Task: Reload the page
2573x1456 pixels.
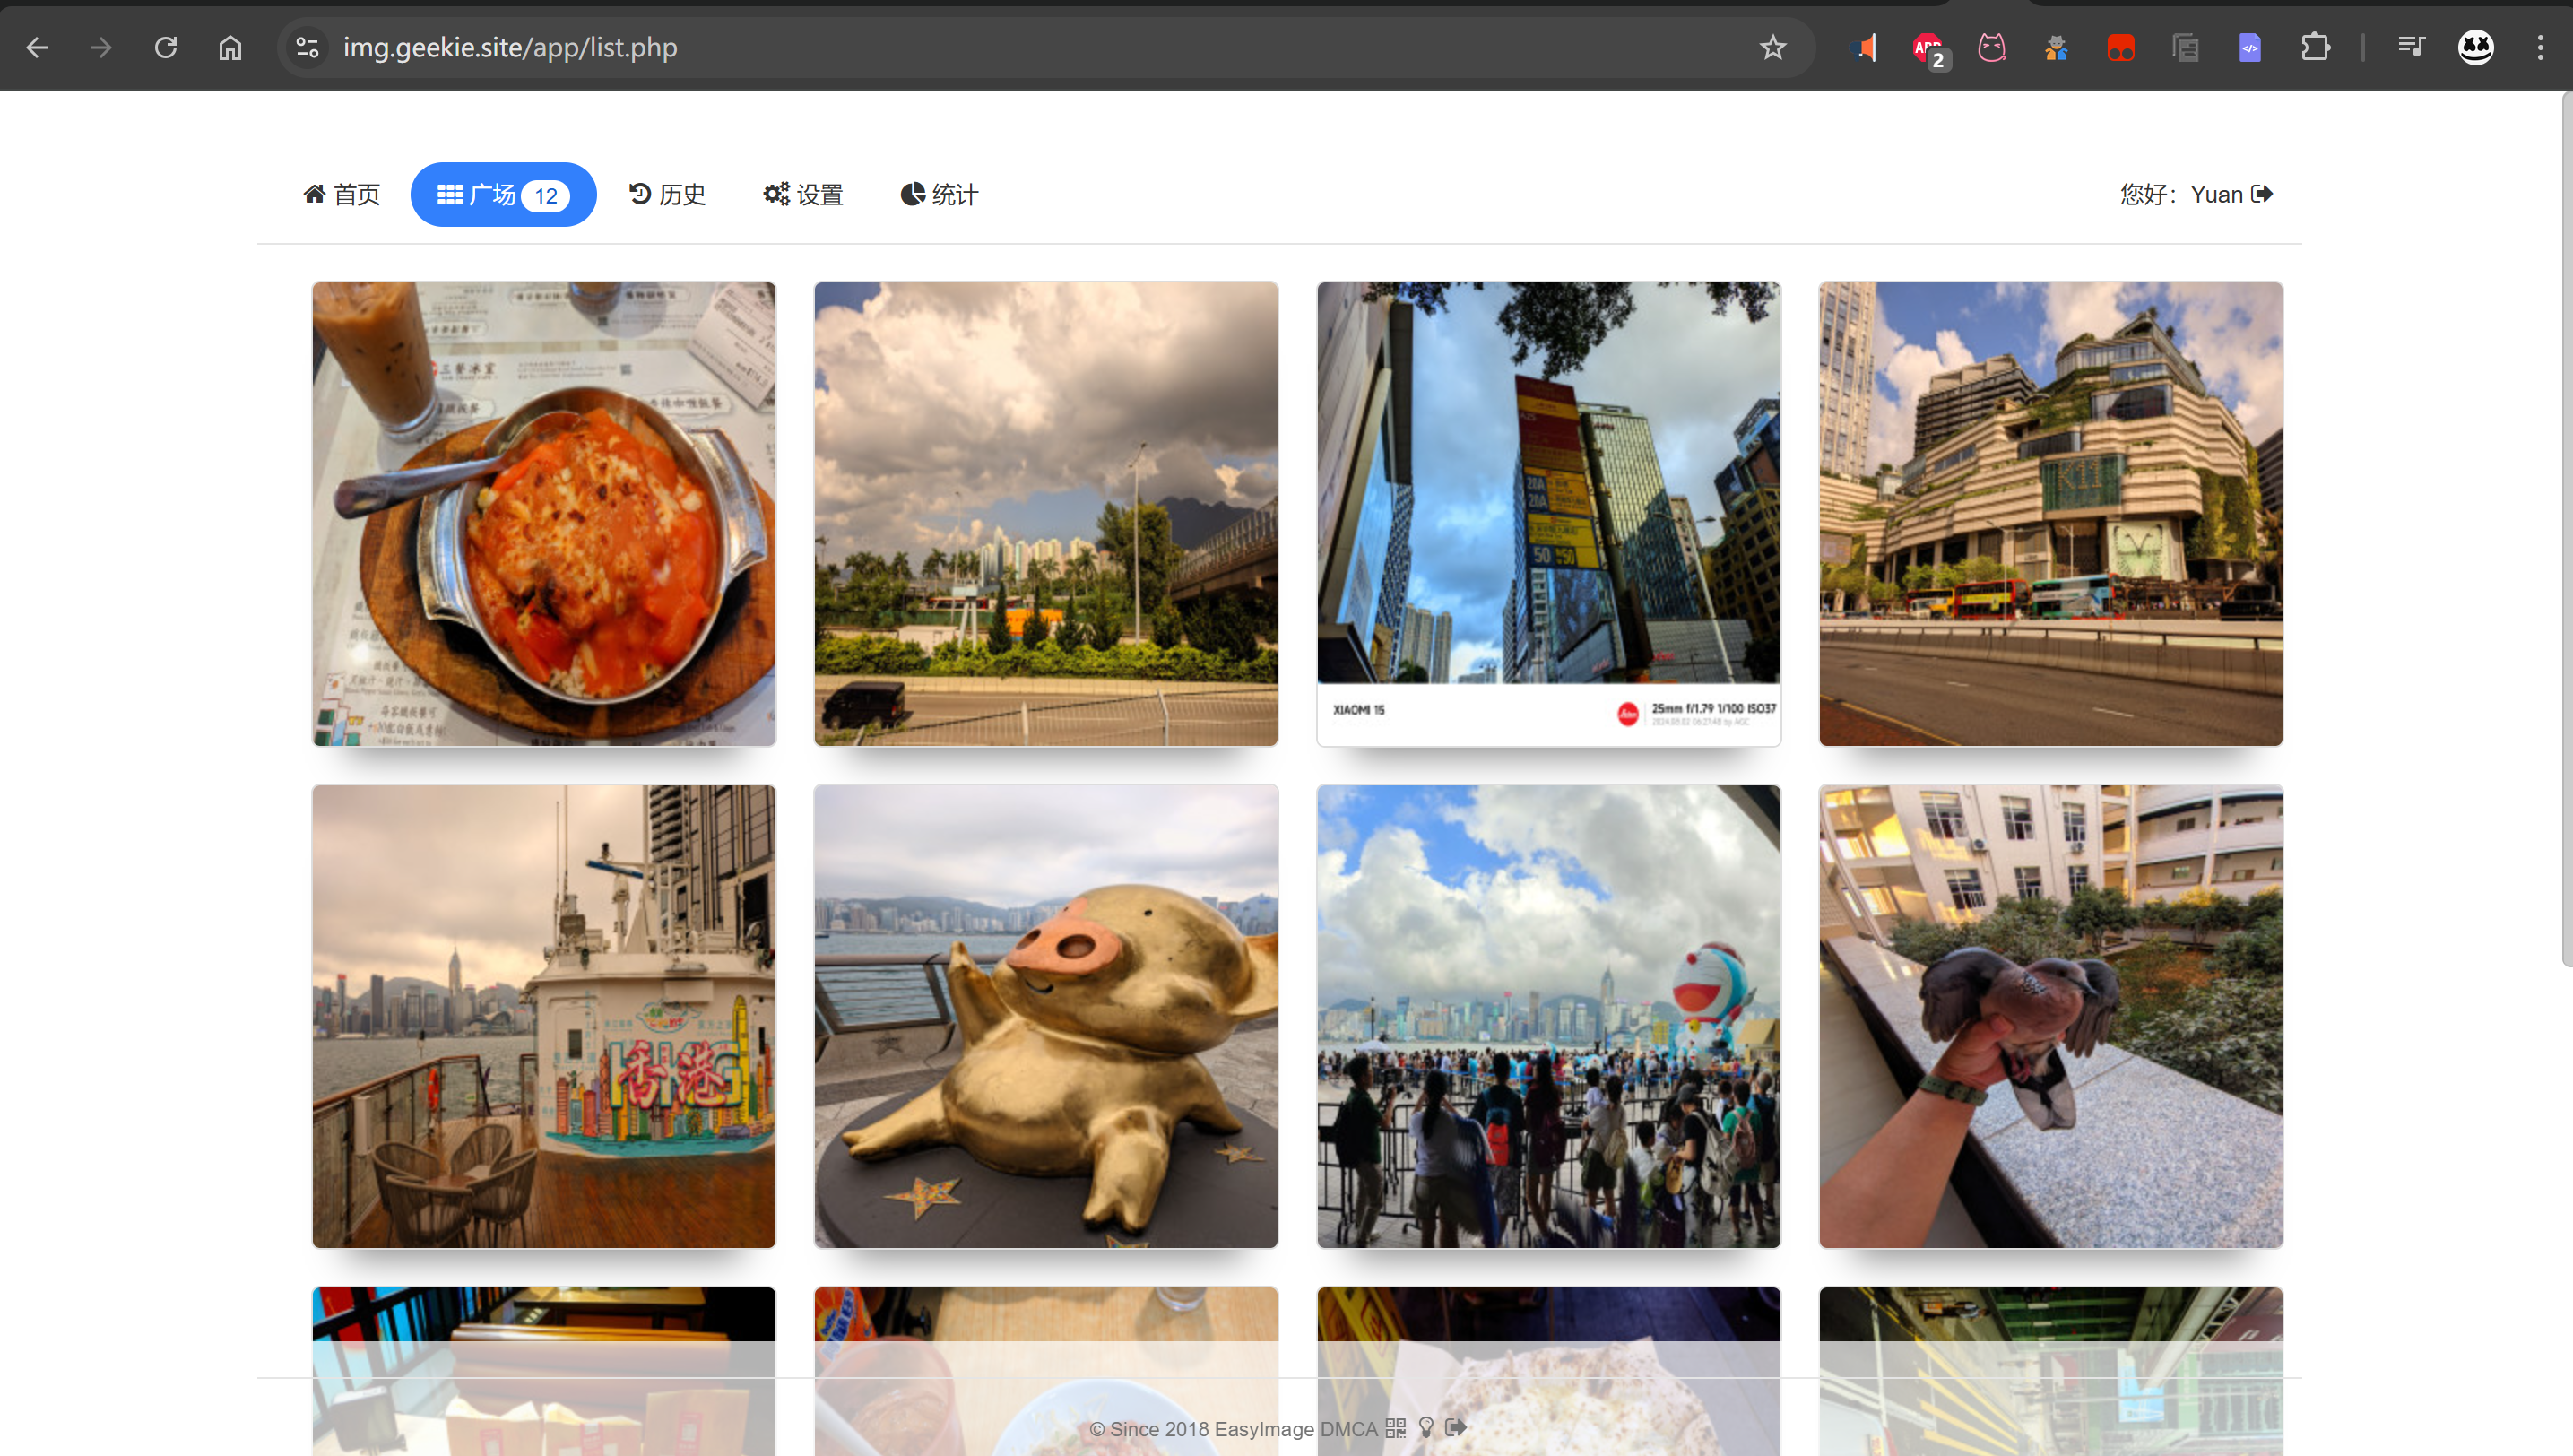Action: click(166, 47)
